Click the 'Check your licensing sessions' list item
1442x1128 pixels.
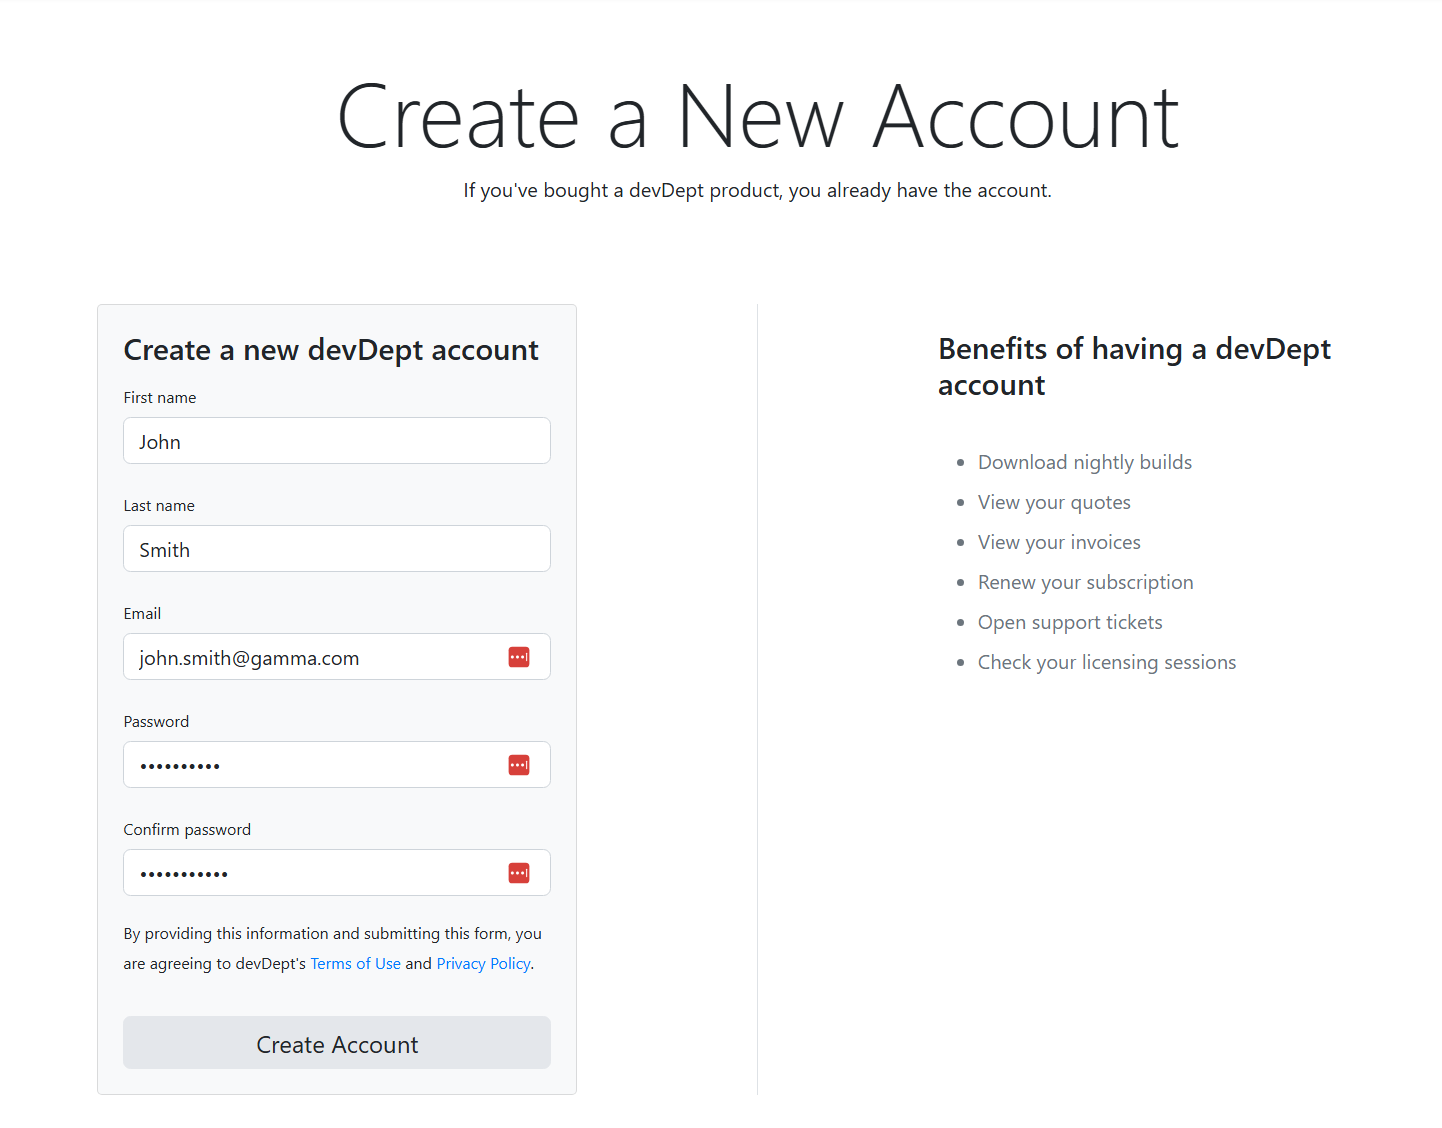[1107, 662]
